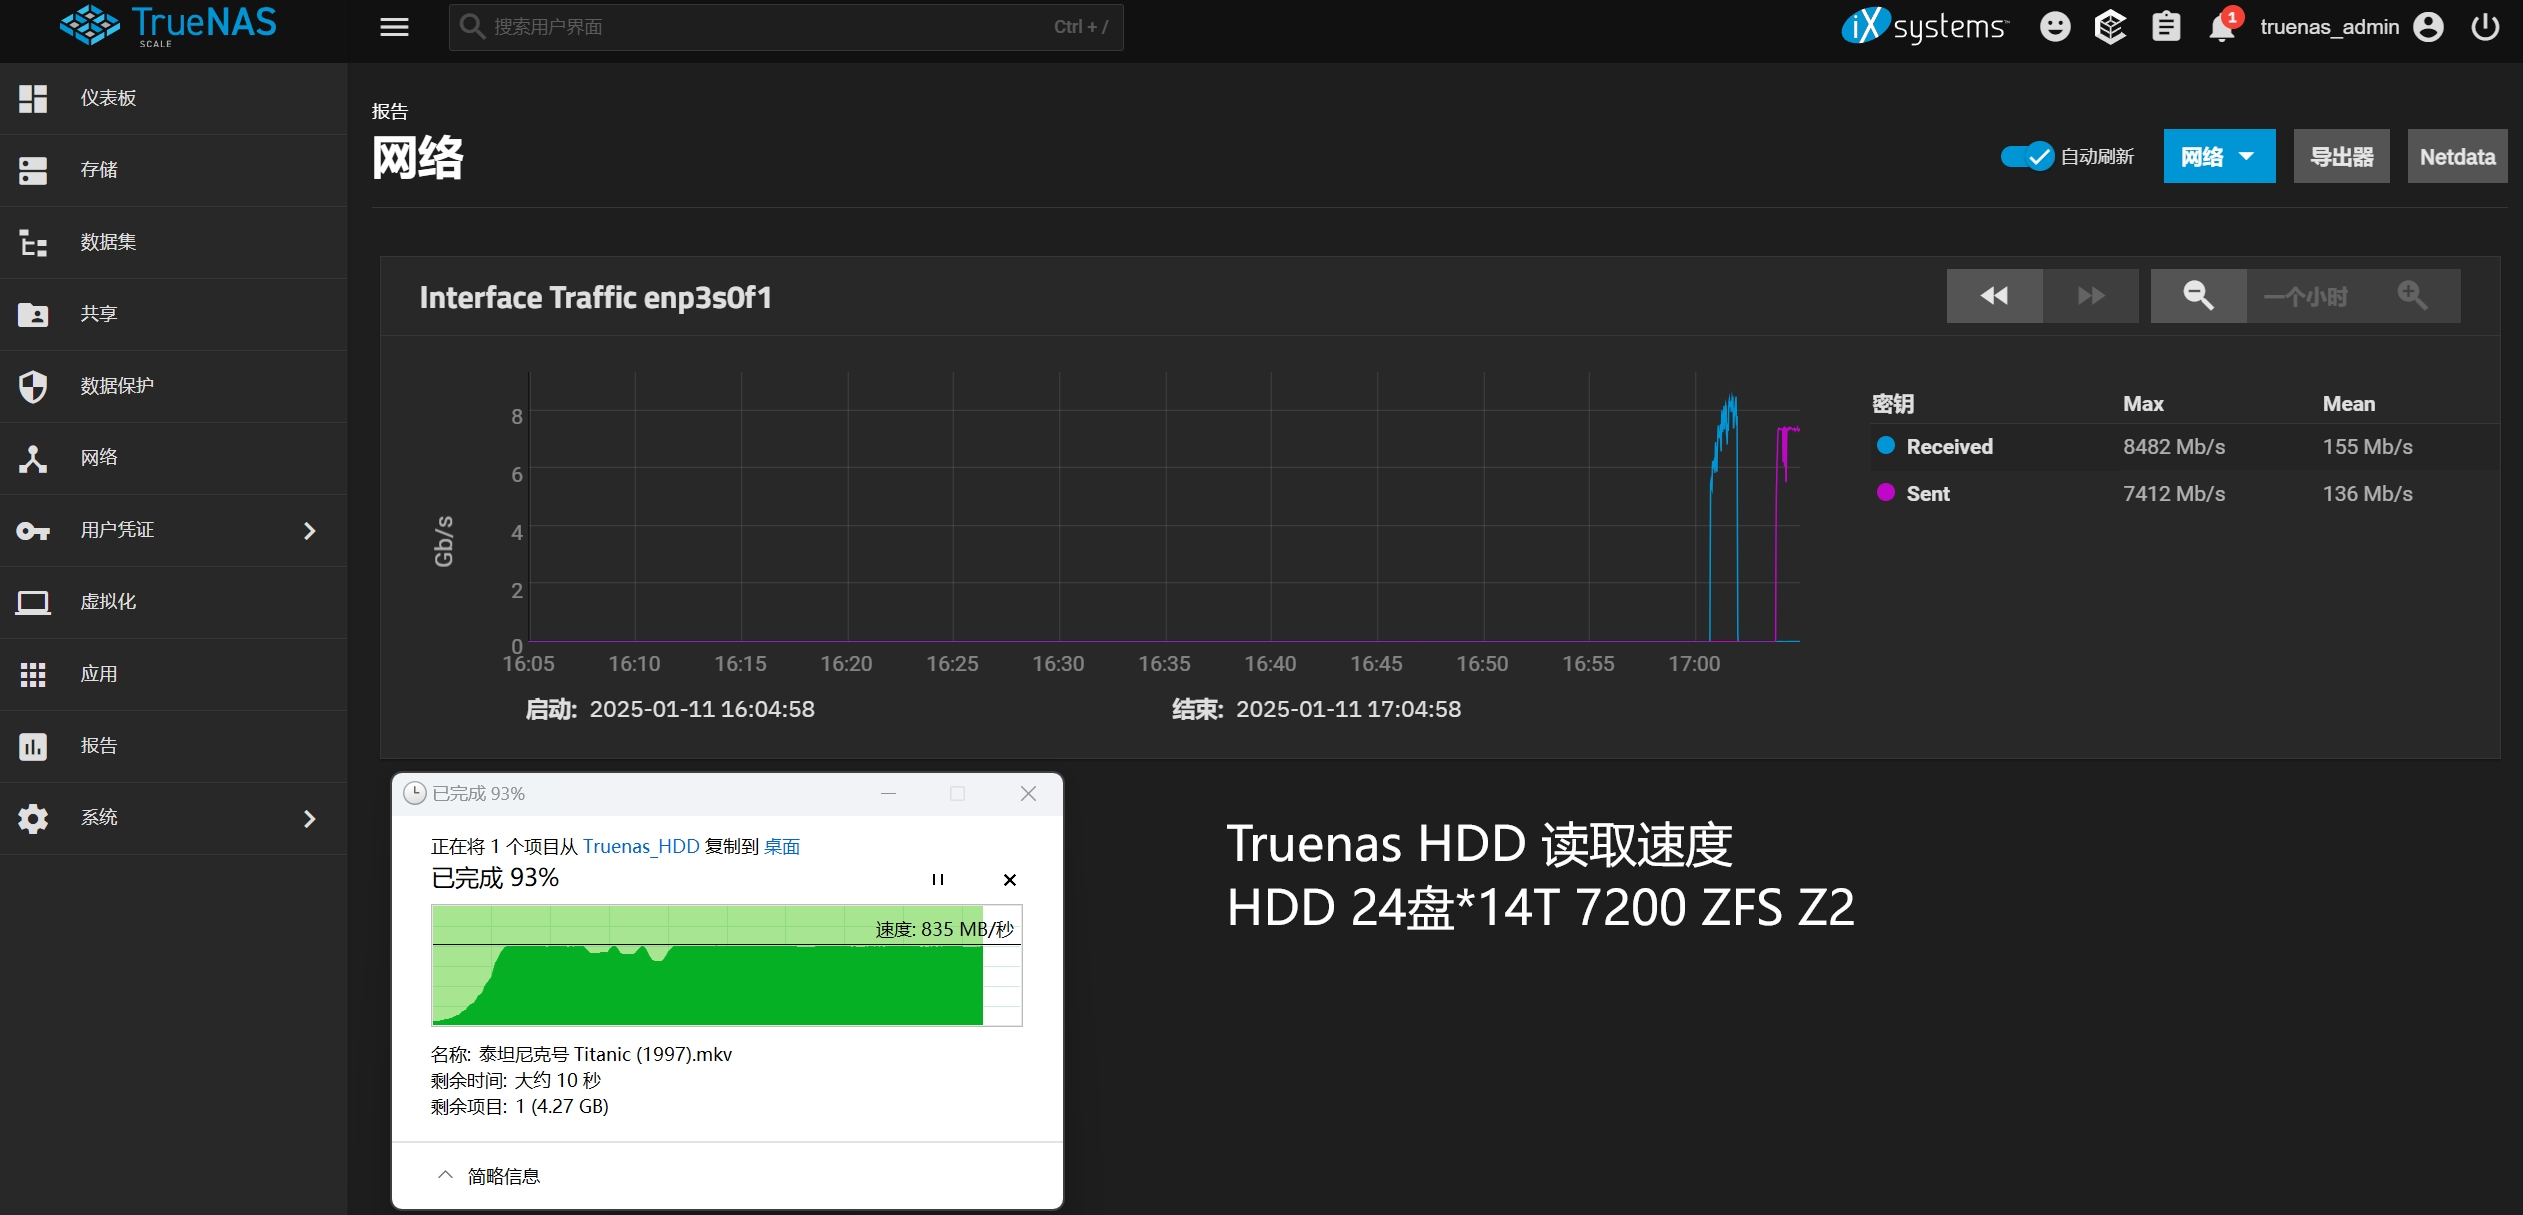Click the file name Titanic (1997).mkv

[605, 1054]
